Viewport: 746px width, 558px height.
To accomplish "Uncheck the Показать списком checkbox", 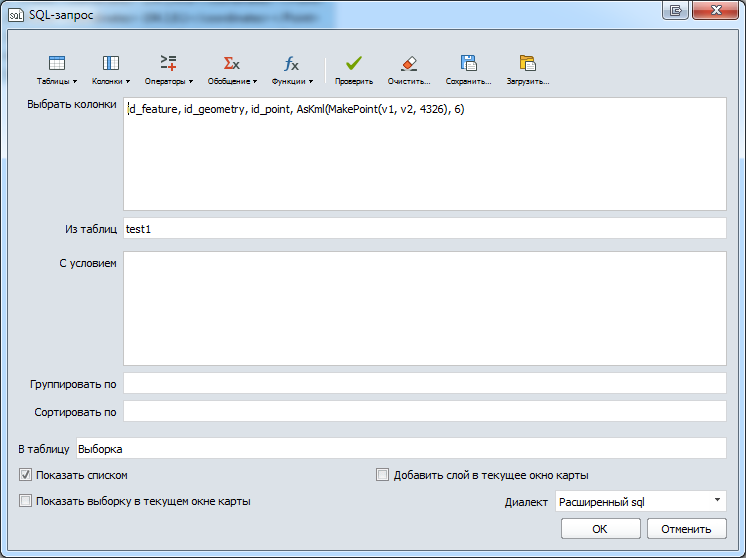I will click(25, 475).
